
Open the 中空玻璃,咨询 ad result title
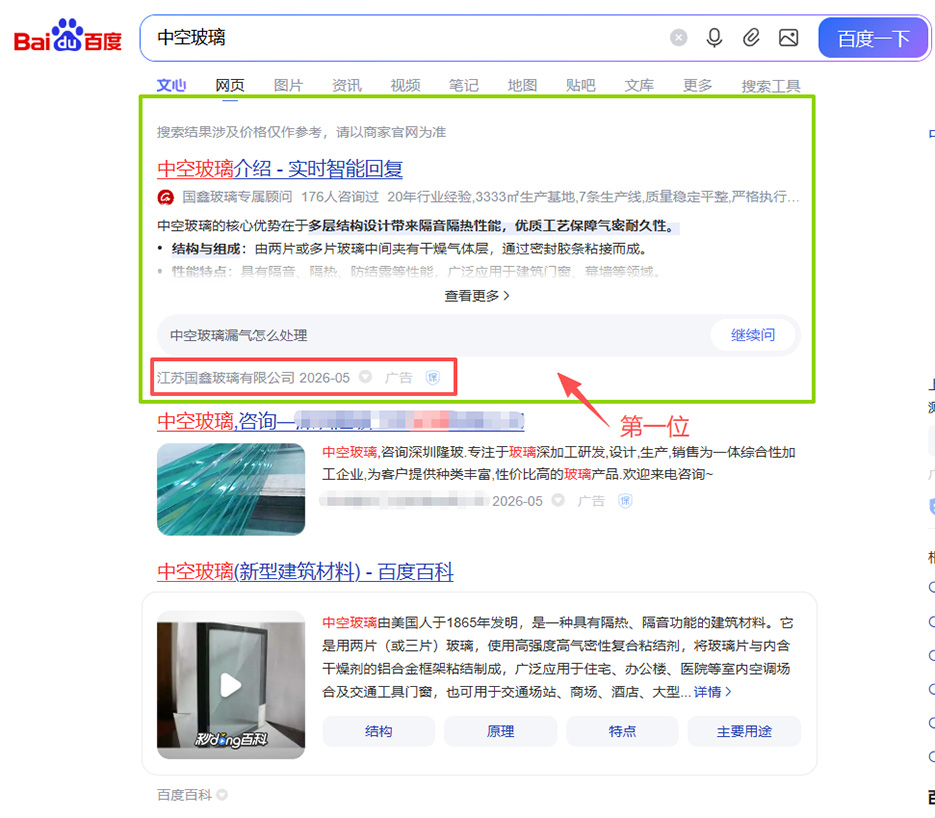(x=340, y=422)
